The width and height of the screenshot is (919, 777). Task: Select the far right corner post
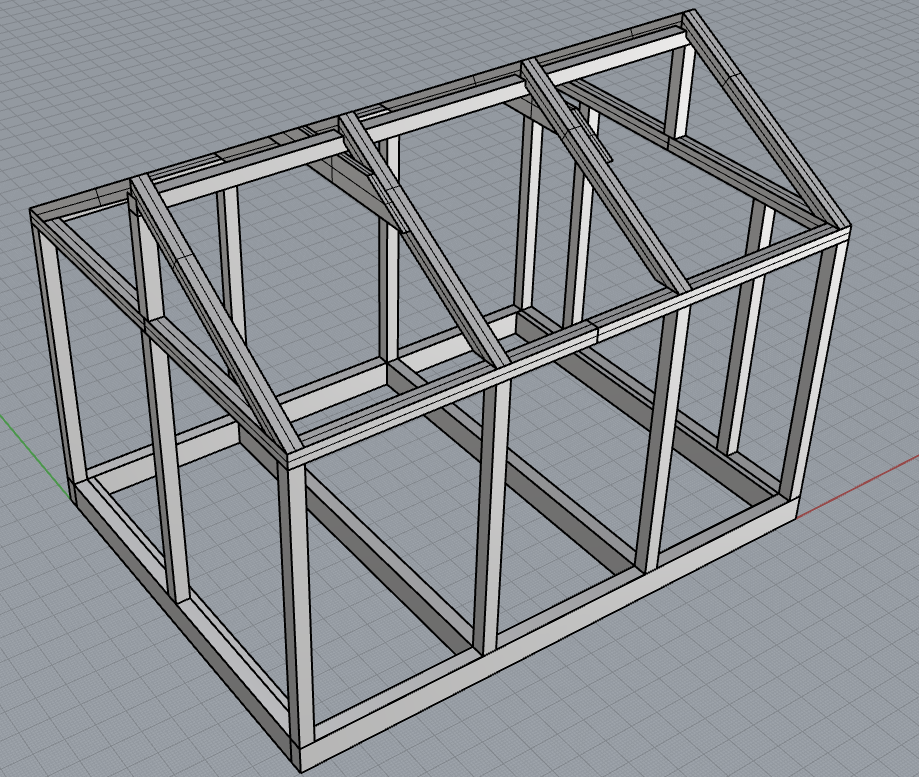coord(815,371)
